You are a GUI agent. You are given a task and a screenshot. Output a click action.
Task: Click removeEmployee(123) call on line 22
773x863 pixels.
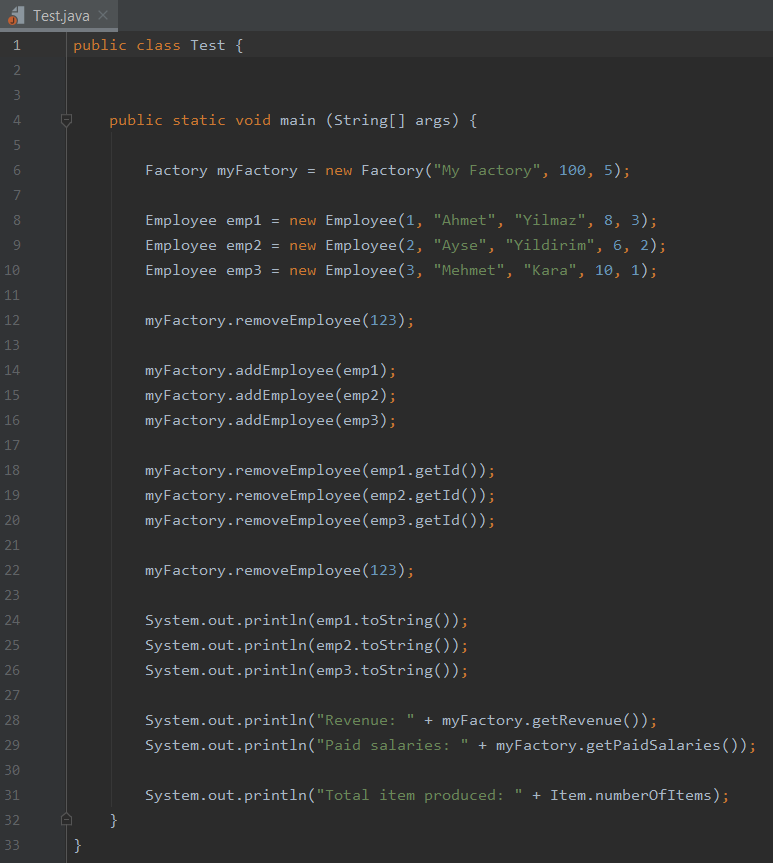point(320,570)
